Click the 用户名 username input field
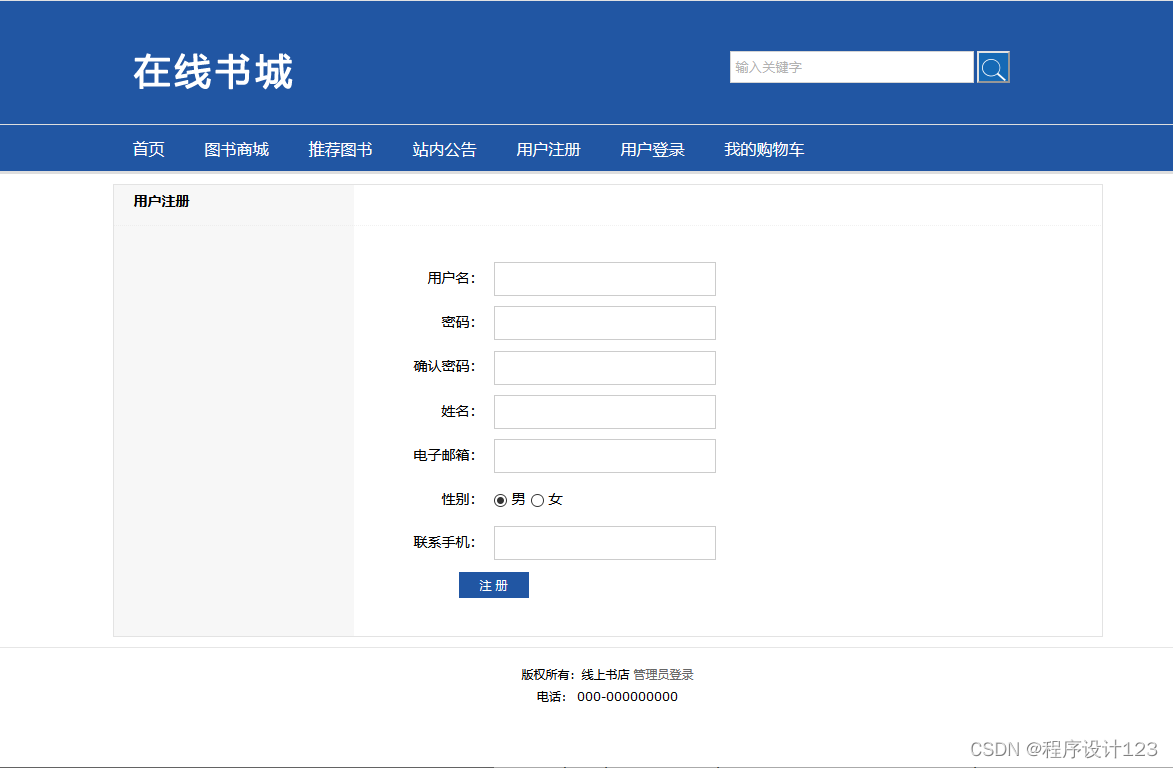The width and height of the screenshot is (1173, 768). pyautogui.click(x=604, y=279)
